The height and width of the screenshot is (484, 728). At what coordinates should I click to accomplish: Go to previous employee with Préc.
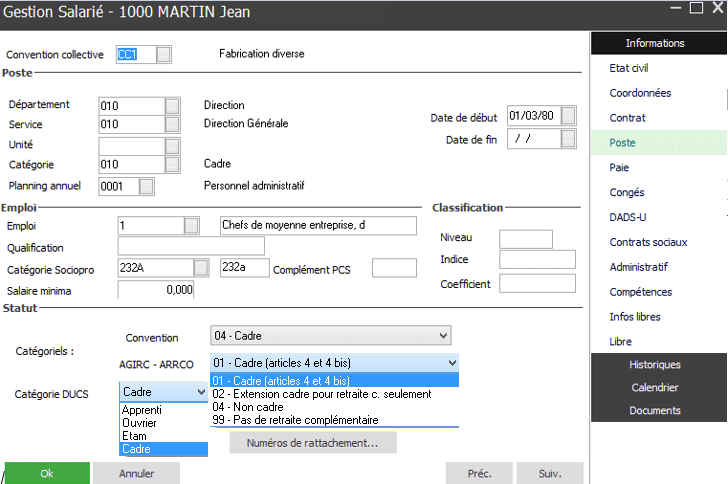pyautogui.click(x=479, y=473)
